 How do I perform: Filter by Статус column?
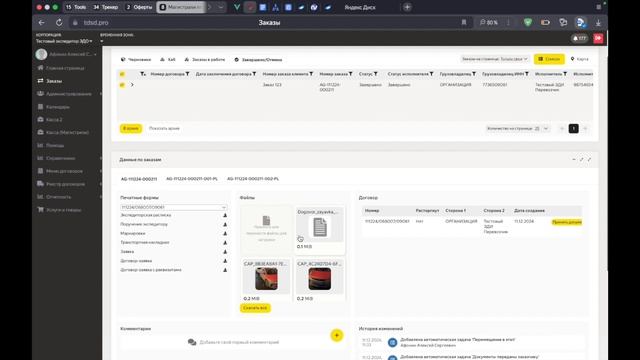coord(376,74)
